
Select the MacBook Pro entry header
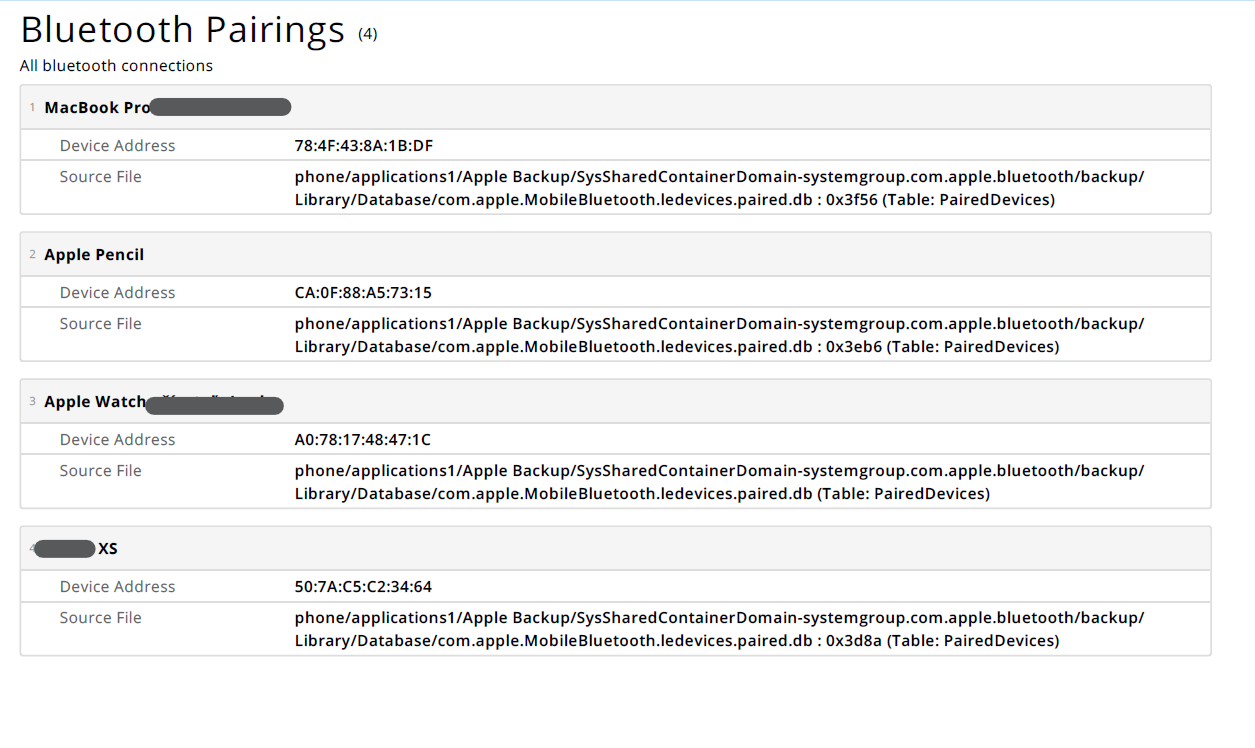[x=97, y=108]
